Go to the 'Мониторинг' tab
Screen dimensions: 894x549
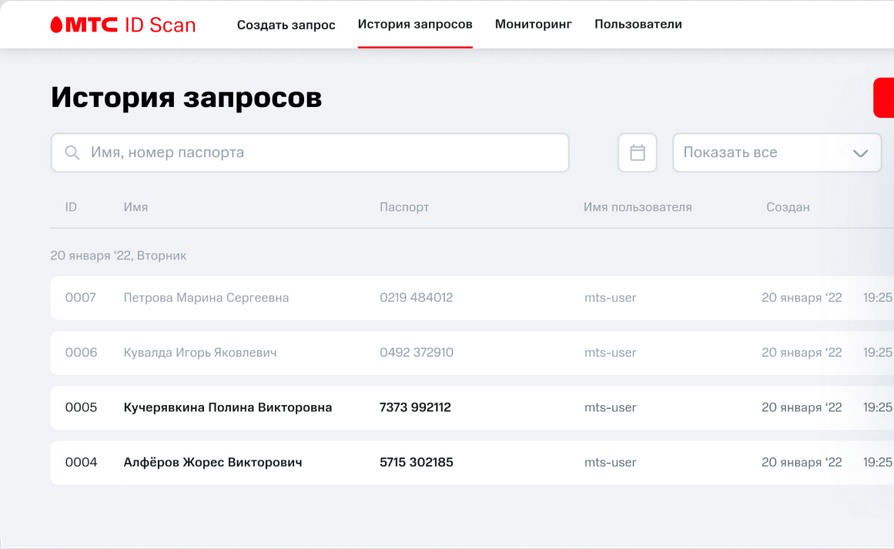[x=533, y=25]
